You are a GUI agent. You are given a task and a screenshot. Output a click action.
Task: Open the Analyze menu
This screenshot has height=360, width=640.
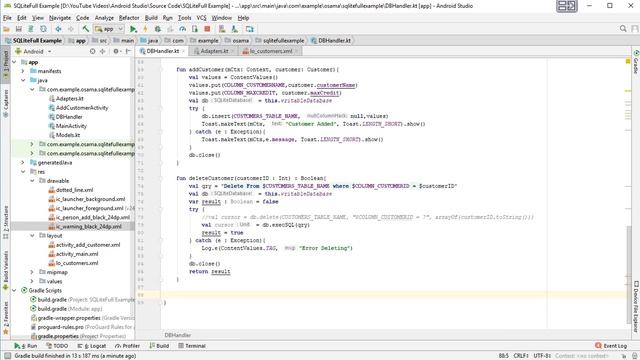[x=104, y=18]
